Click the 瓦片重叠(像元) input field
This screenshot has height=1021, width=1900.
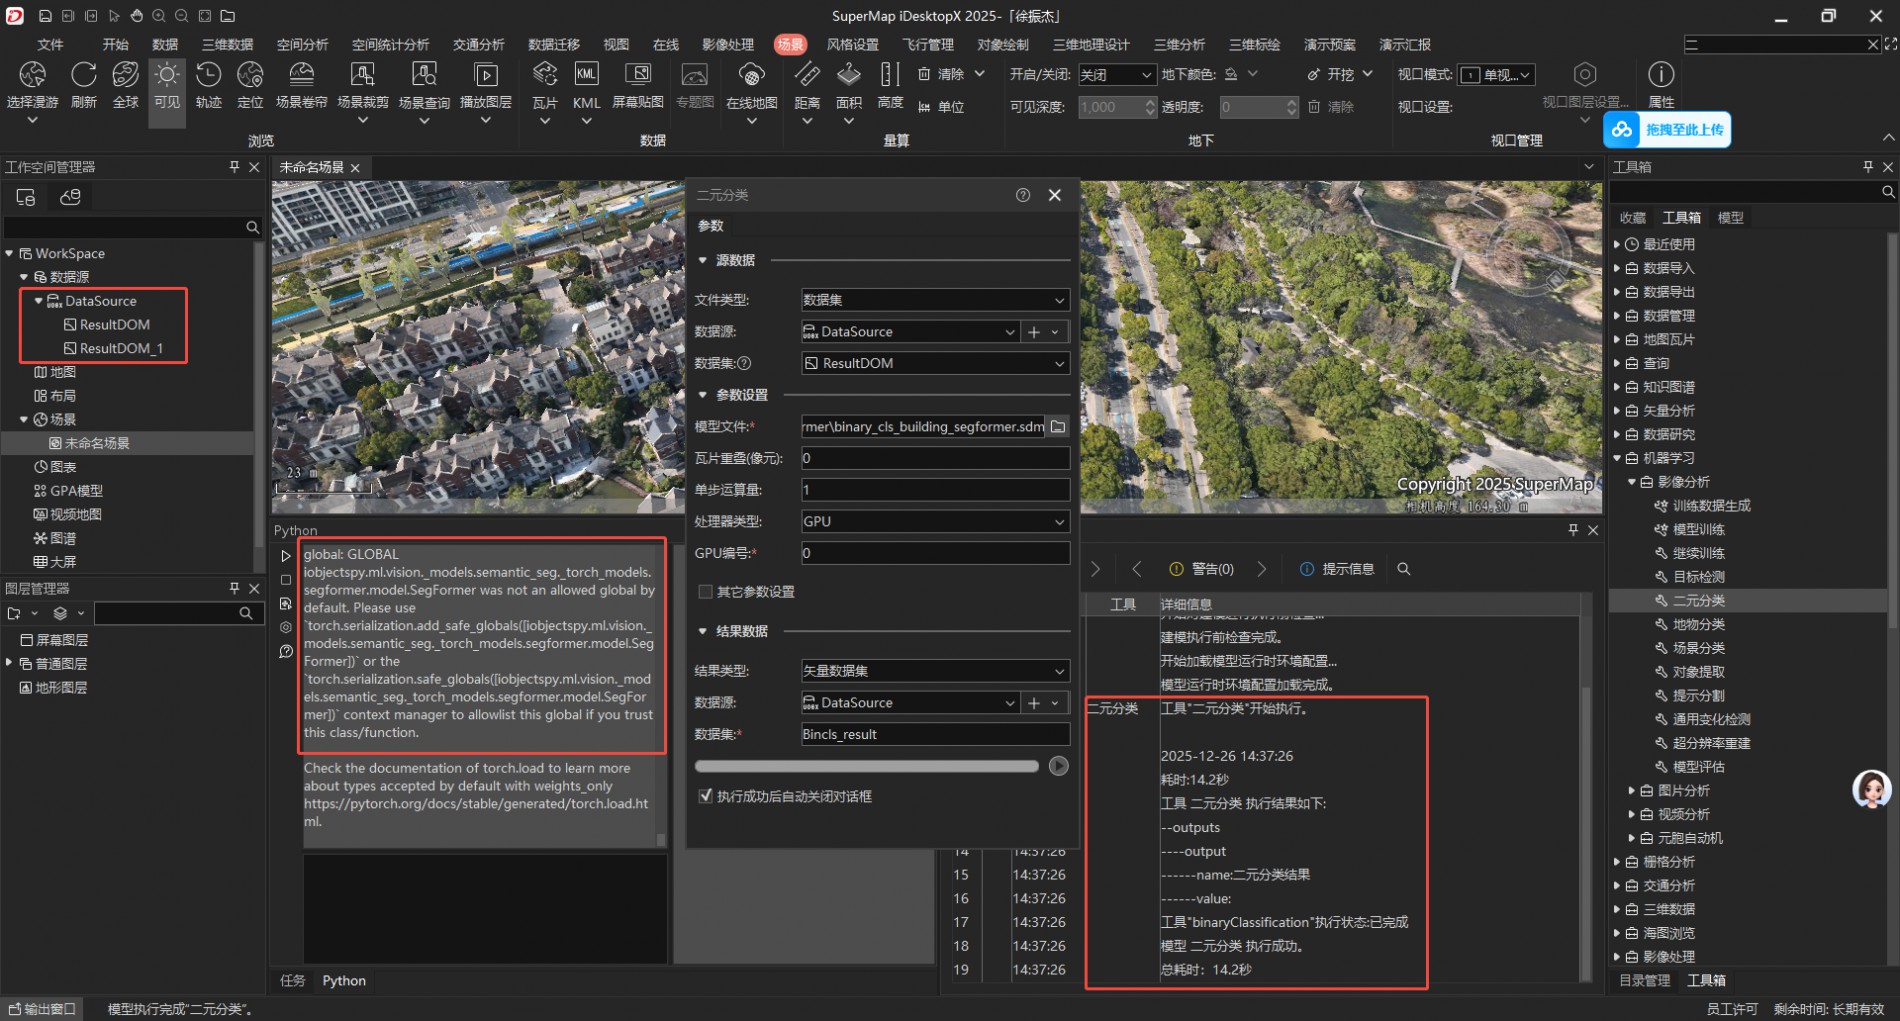(x=934, y=459)
